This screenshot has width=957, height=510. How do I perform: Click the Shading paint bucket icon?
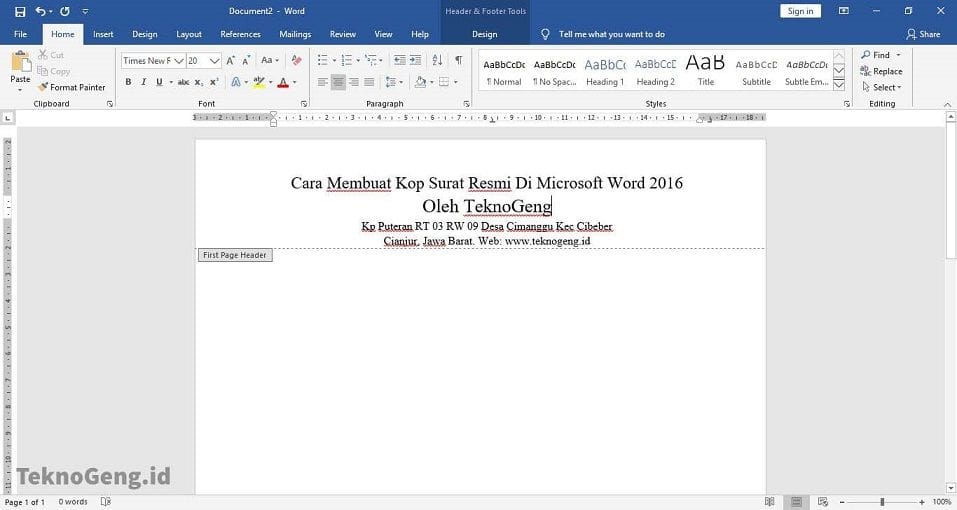(420, 82)
